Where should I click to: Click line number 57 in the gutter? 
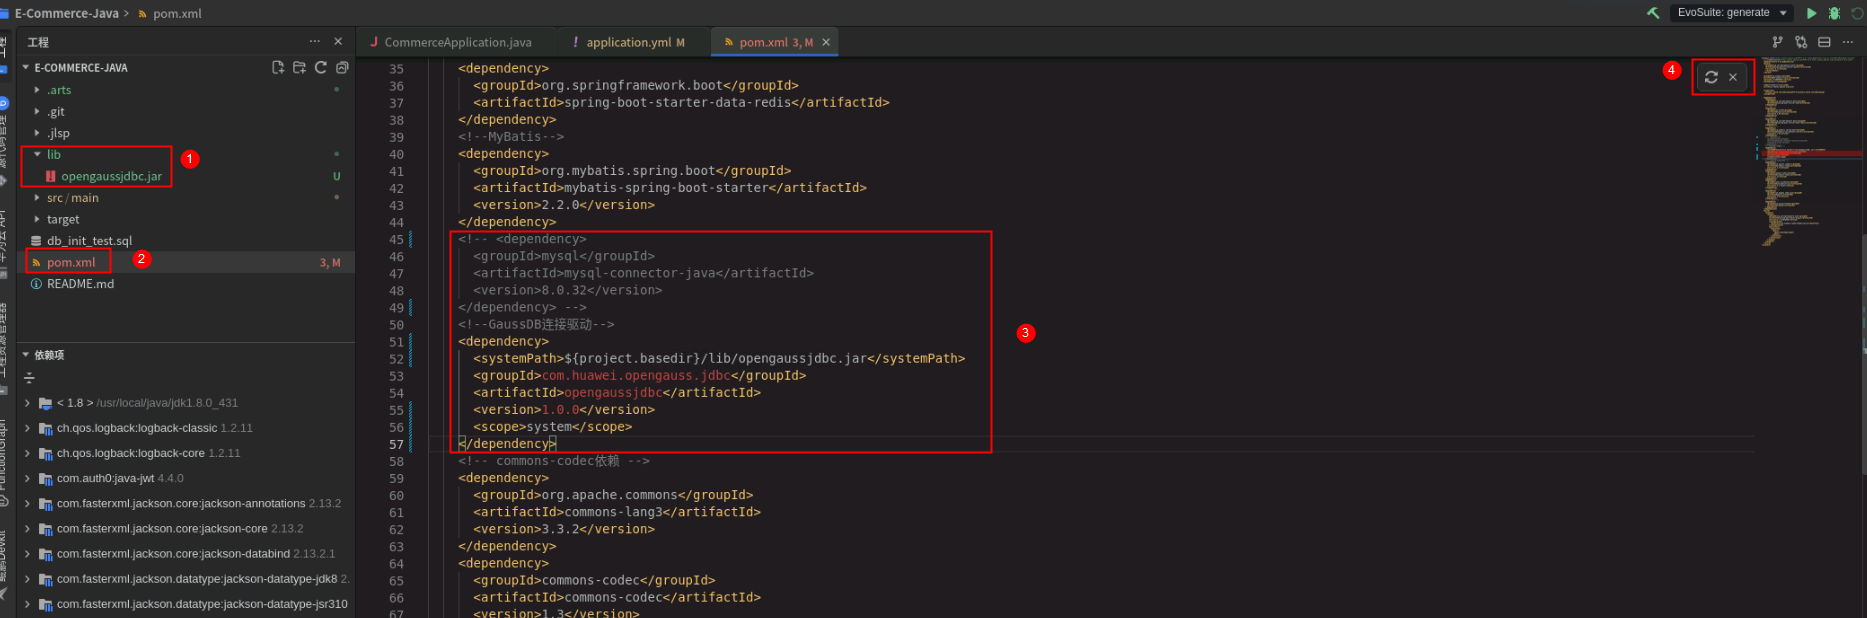[396, 444]
